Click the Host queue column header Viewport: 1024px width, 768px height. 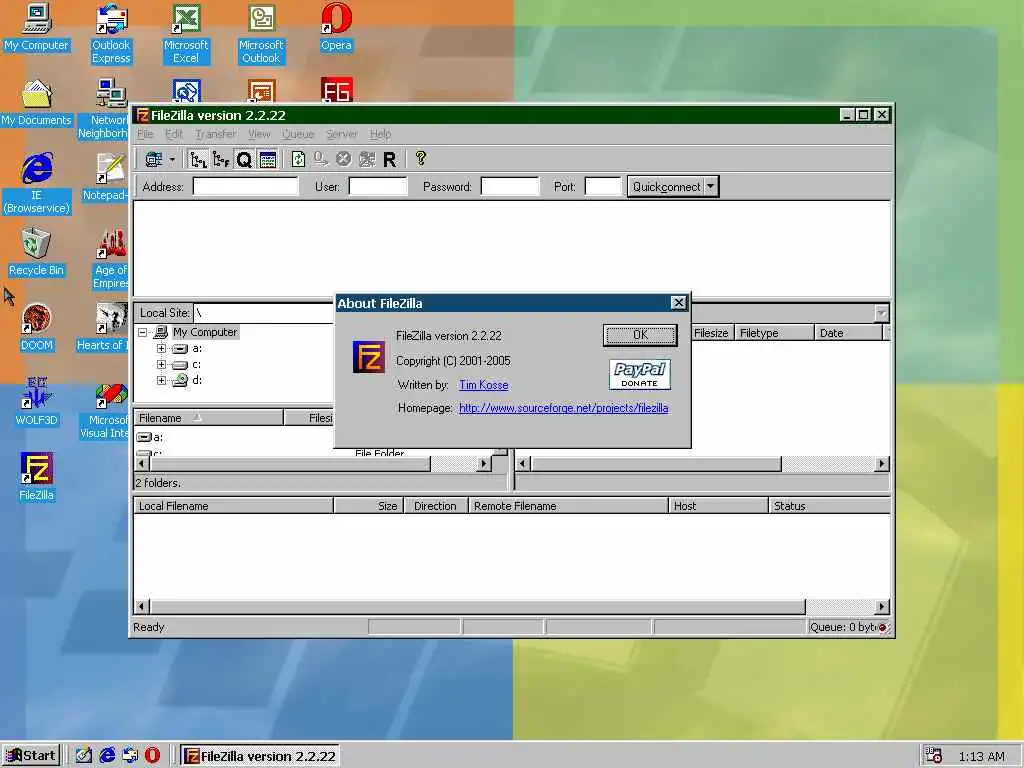coord(718,506)
